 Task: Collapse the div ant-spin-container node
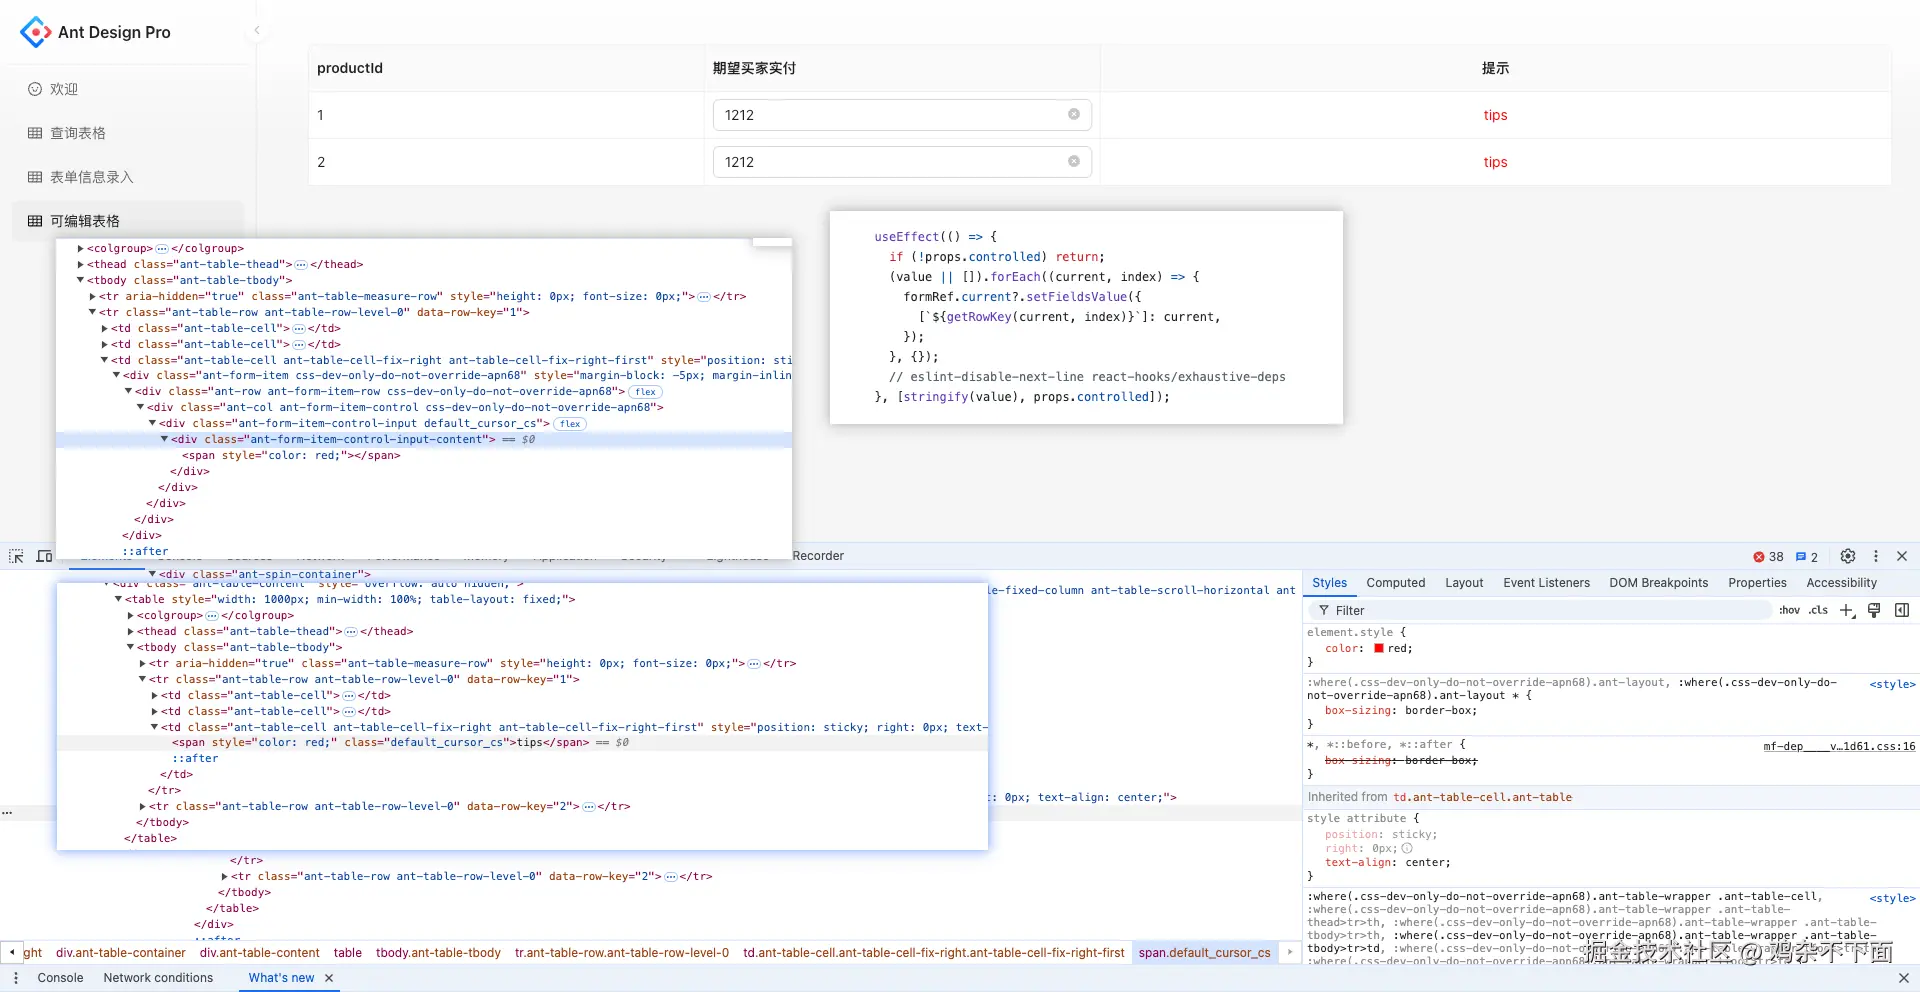pyautogui.click(x=152, y=574)
